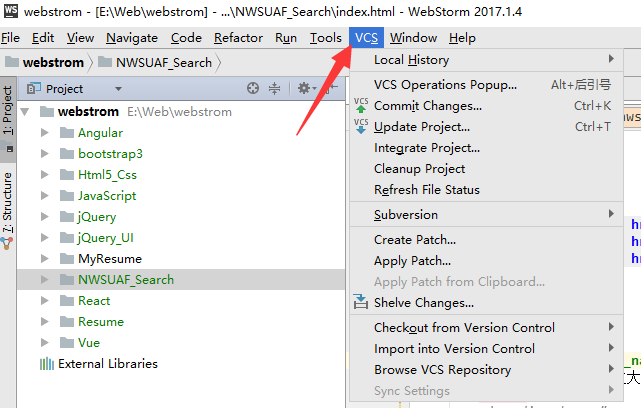Image resolution: width=641 pixels, height=408 pixels.
Task: Click the Update Project VCS icon
Action: (x=361, y=126)
